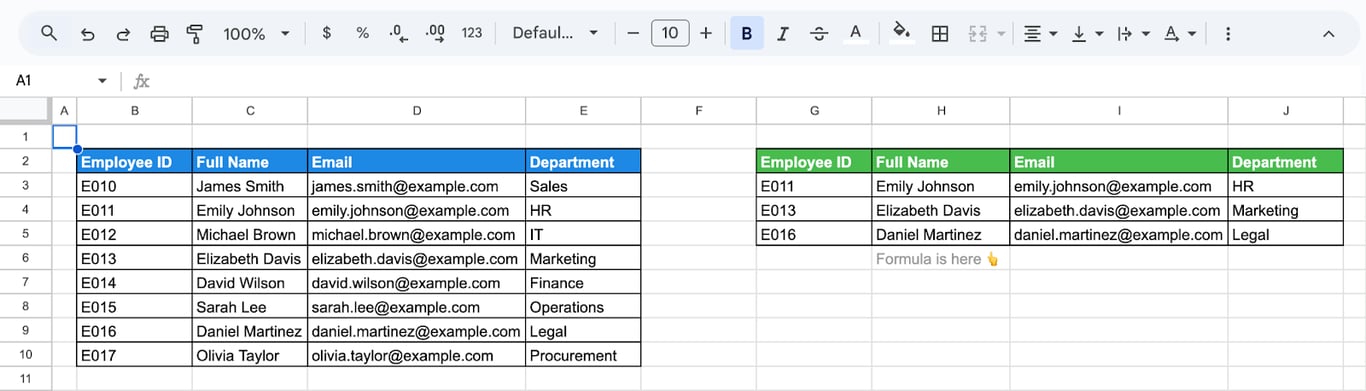Click the 'Formula is here' cell
The height and width of the screenshot is (391, 1366).
point(940,258)
